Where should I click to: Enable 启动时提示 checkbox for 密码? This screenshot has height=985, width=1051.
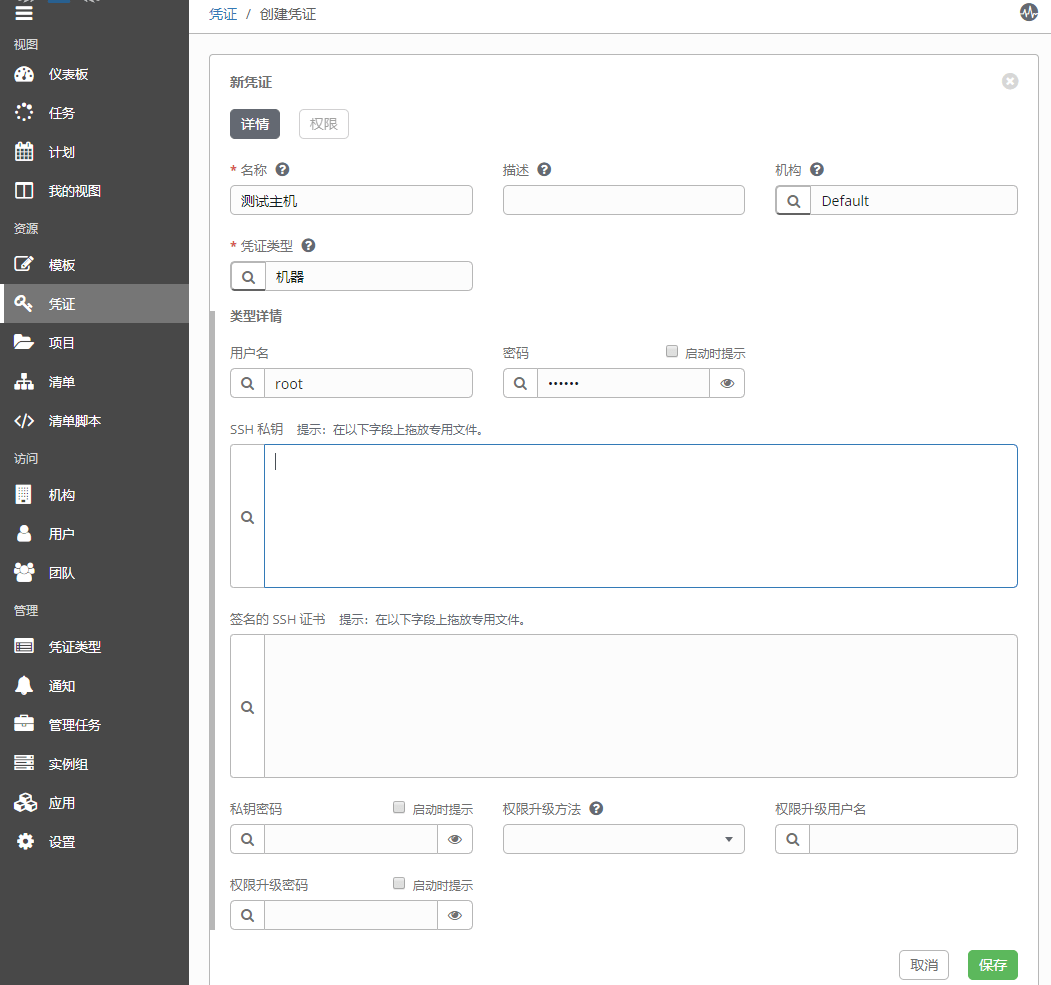(672, 352)
